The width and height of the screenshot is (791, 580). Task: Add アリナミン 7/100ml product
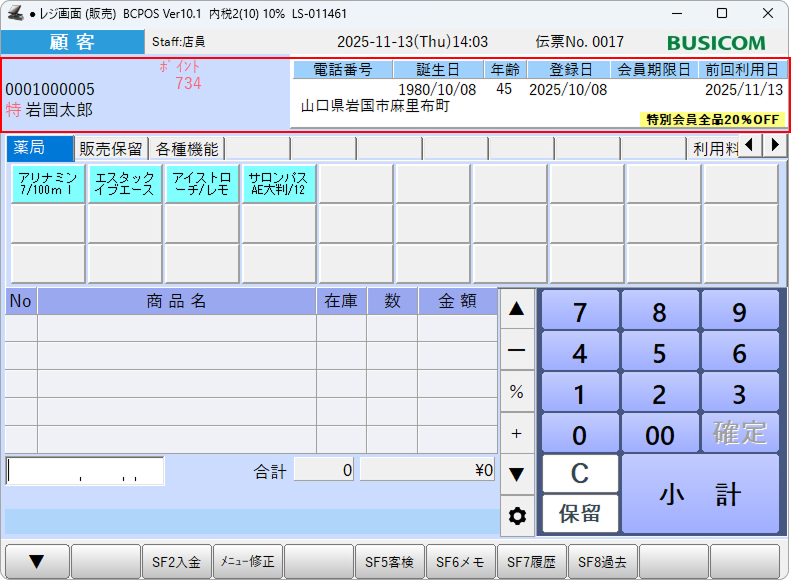pos(48,184)
